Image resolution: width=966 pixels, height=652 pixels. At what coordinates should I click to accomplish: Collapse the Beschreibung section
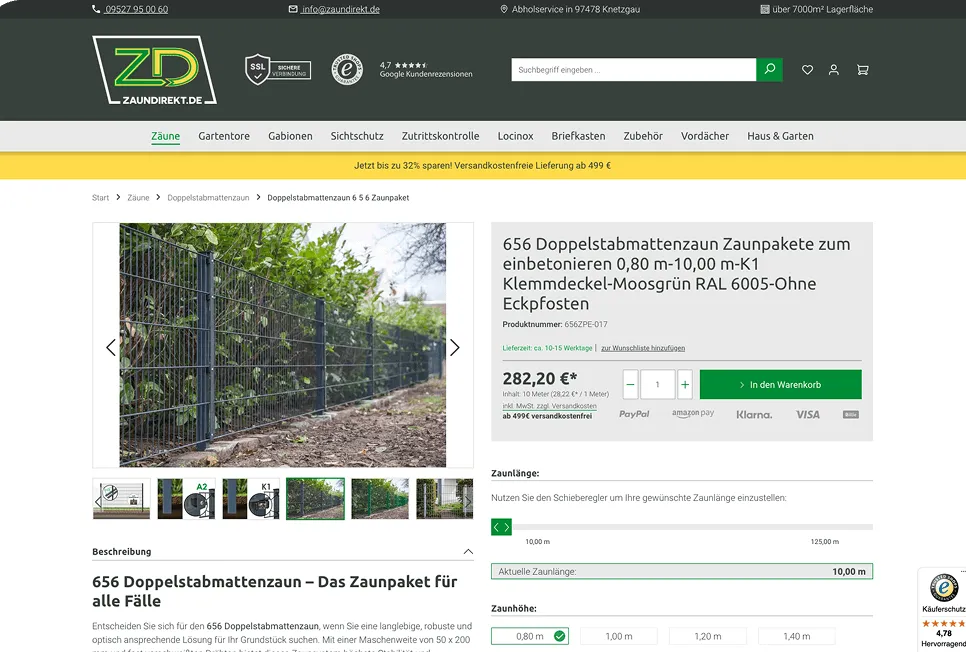468,552
